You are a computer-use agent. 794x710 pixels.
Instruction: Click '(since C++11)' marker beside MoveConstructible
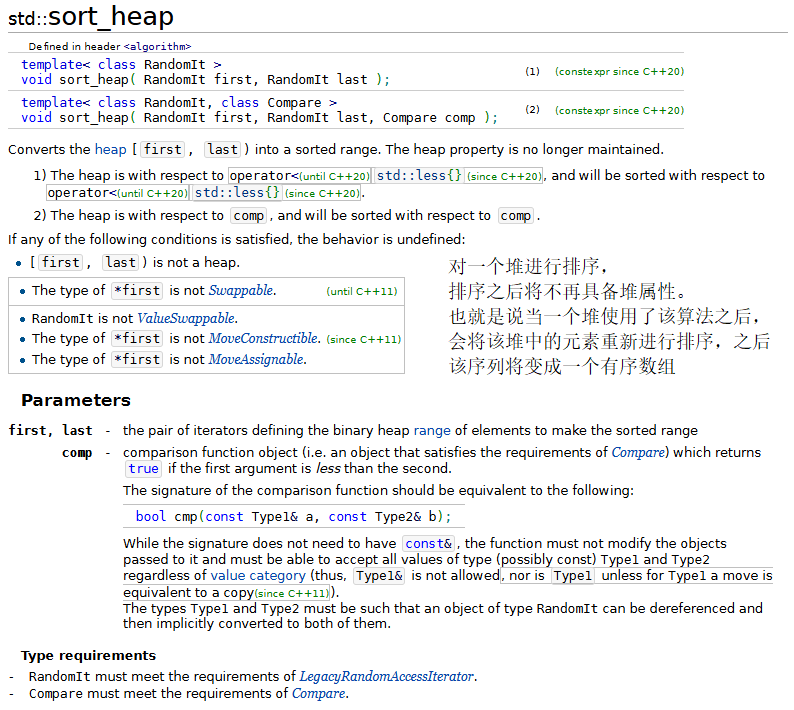pos(364,339)
